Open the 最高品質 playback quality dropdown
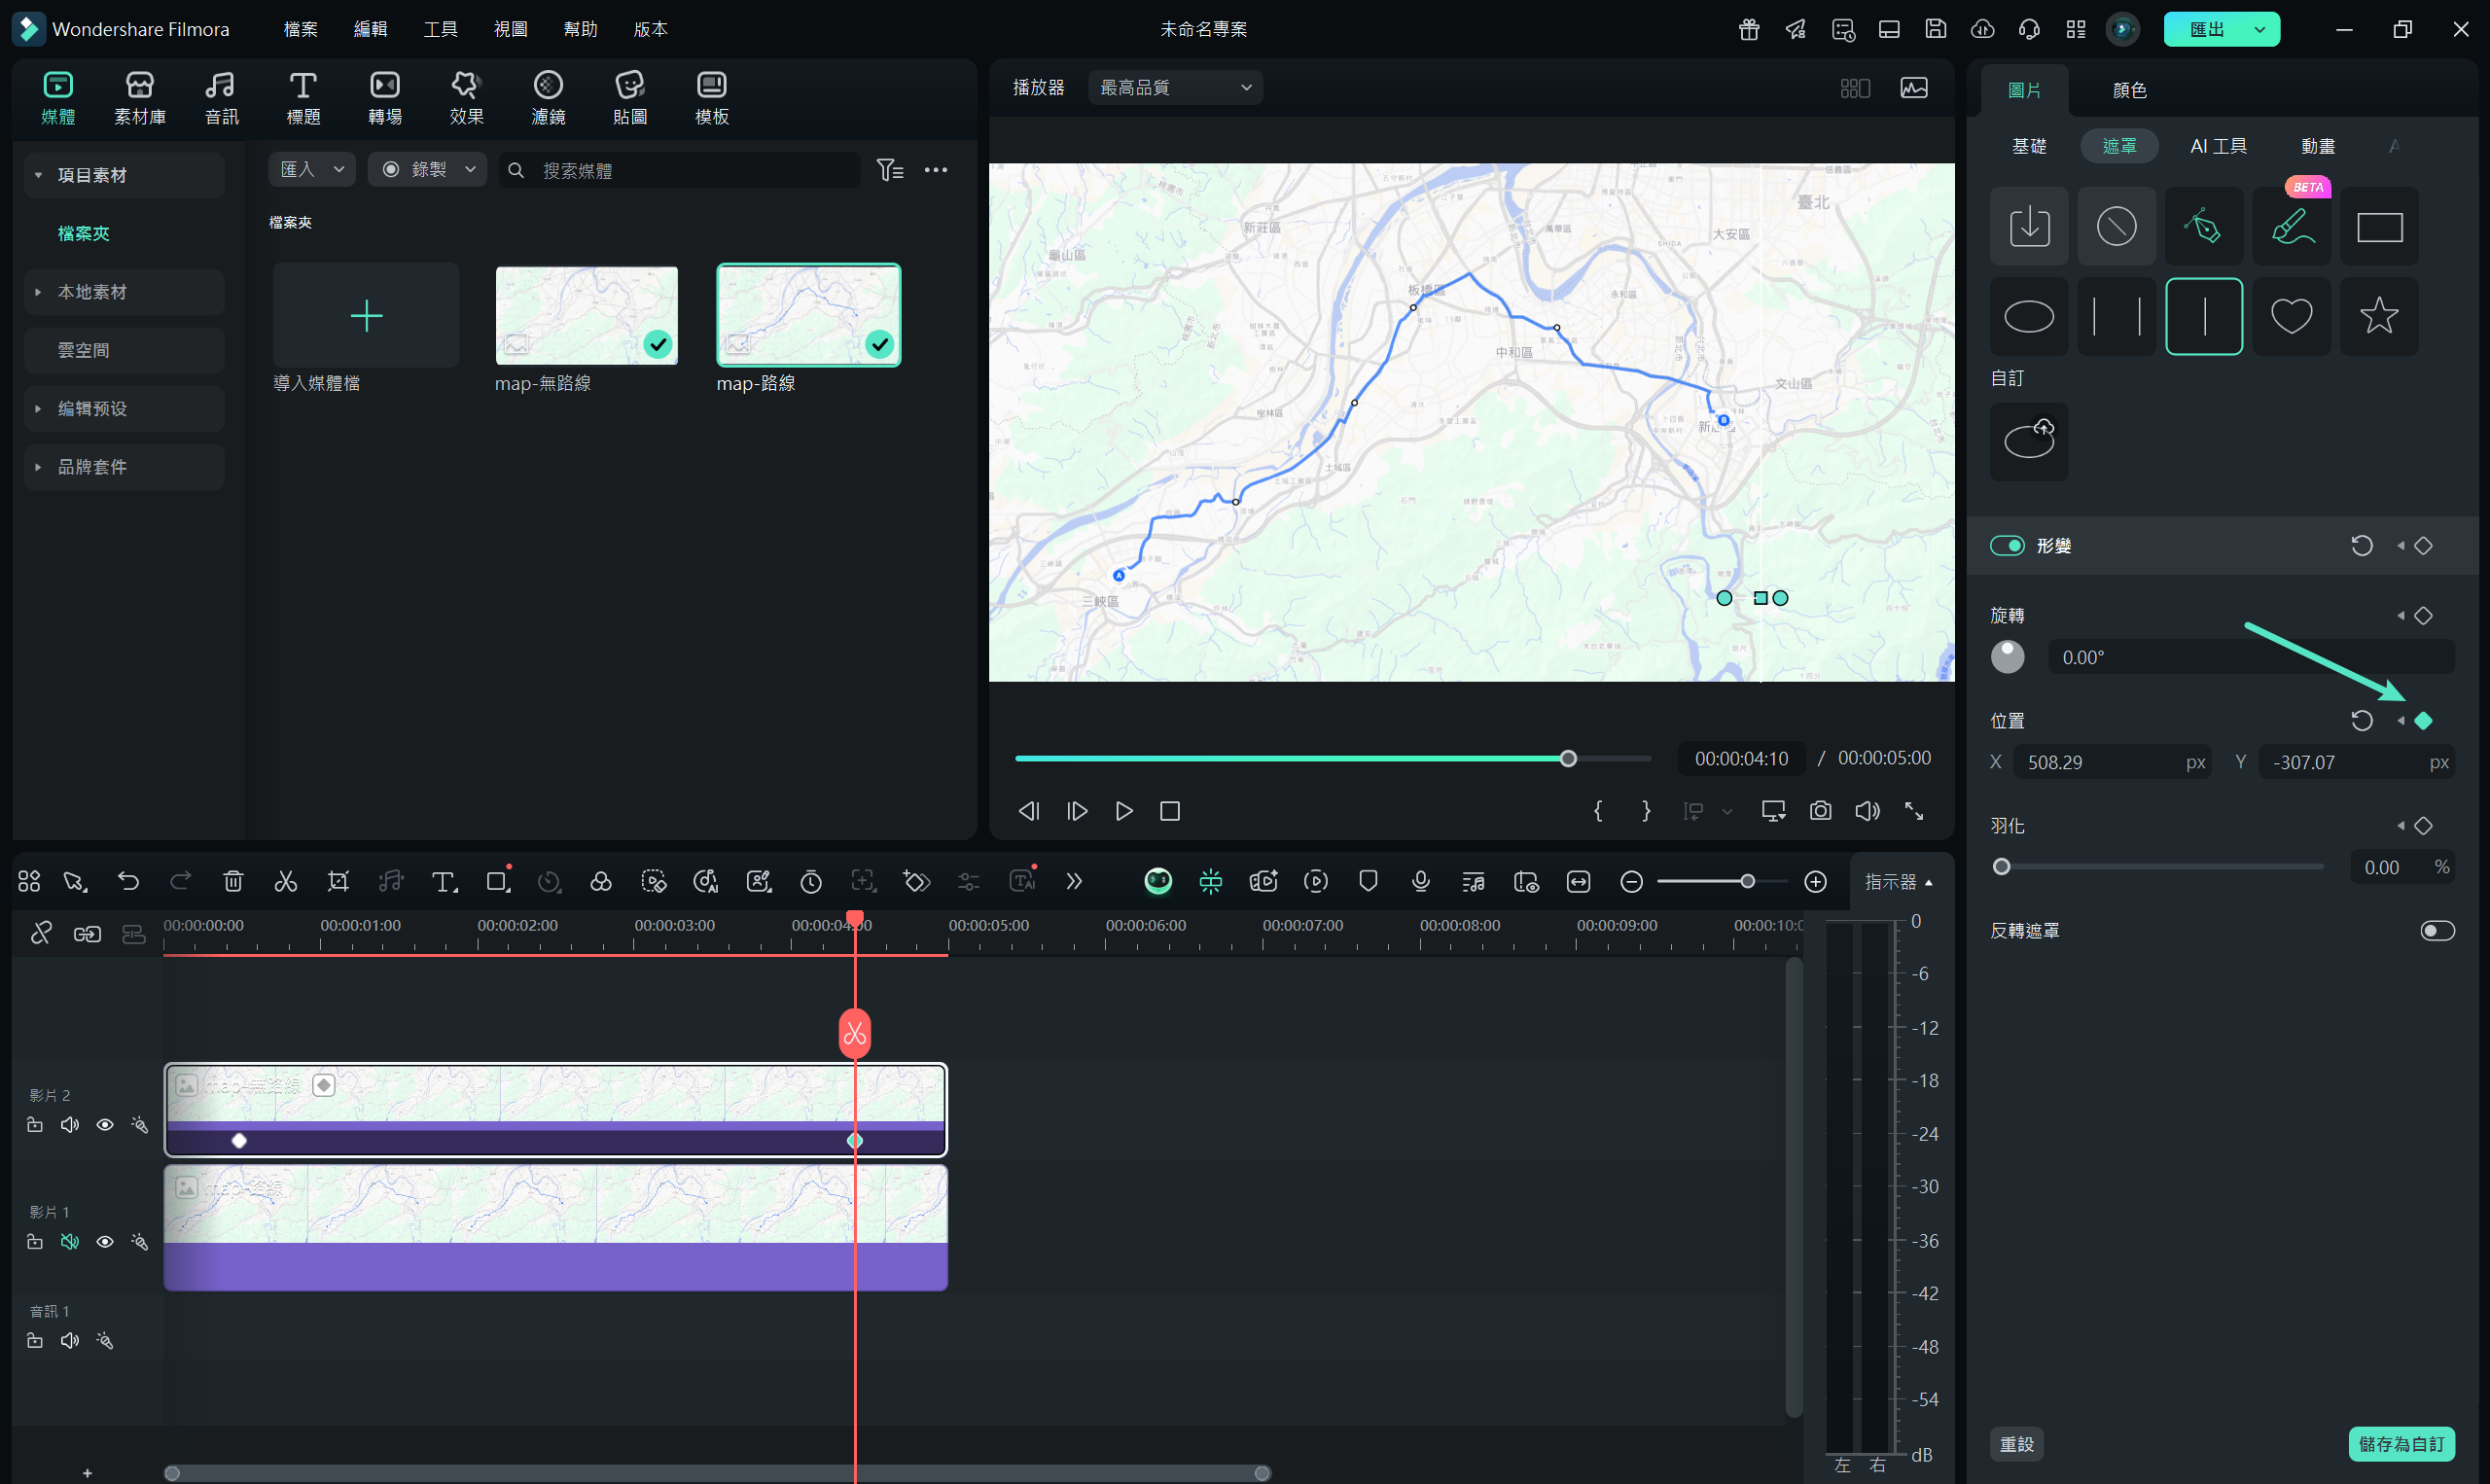The image size is (2490, 1484). [1175, 87]
